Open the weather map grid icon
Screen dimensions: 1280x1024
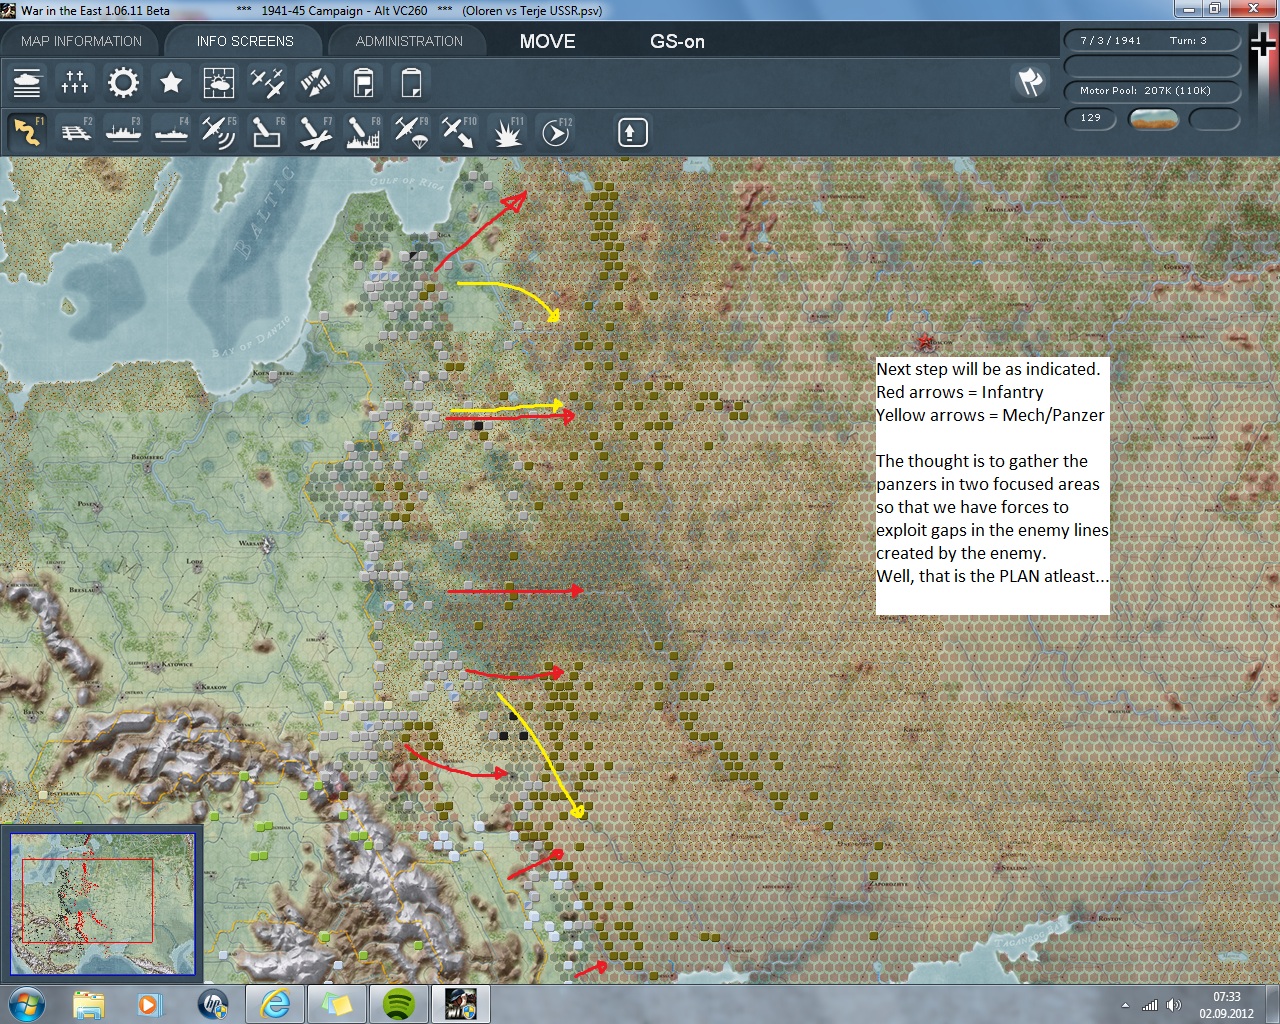219,82
